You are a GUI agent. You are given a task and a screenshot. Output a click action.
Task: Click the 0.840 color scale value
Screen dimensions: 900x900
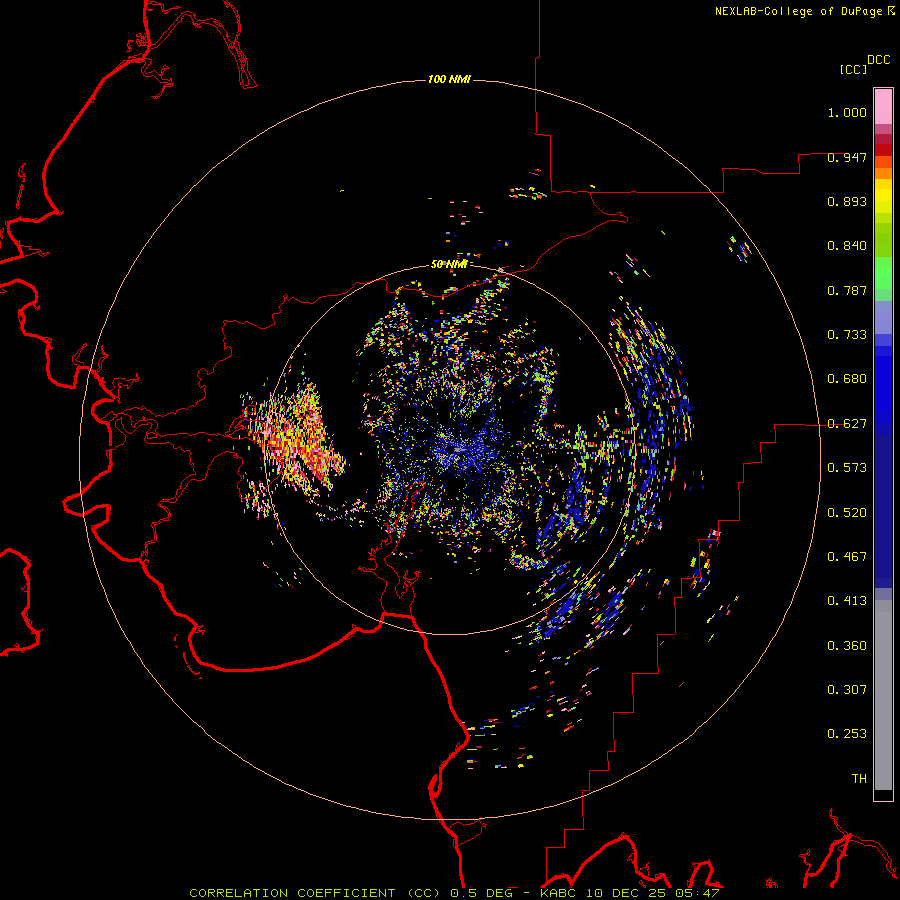pos(847,246)
